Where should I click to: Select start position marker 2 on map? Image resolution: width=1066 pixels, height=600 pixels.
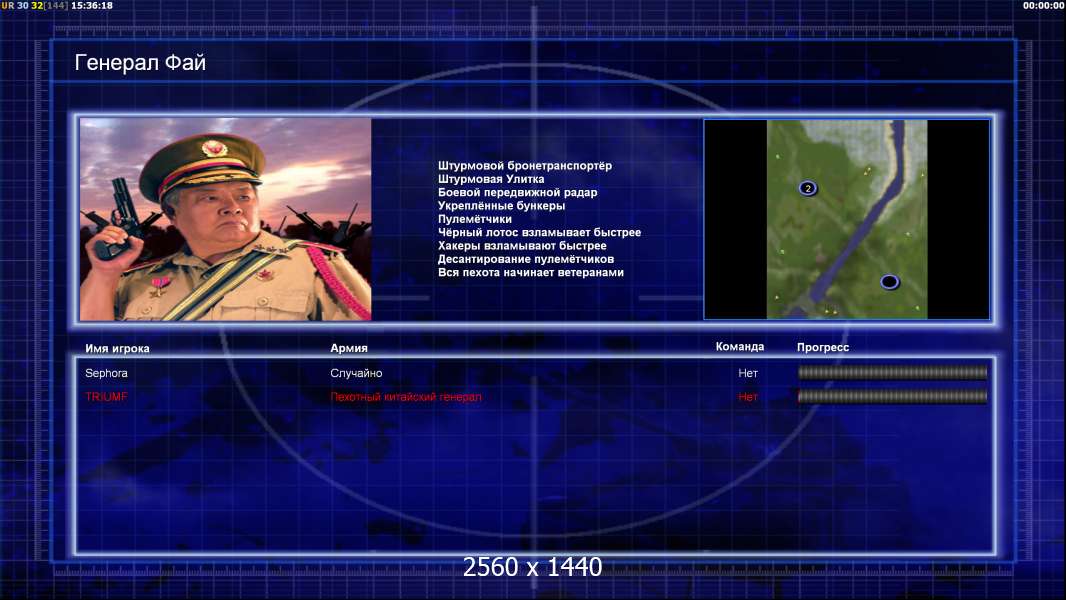tap(808, 188)
